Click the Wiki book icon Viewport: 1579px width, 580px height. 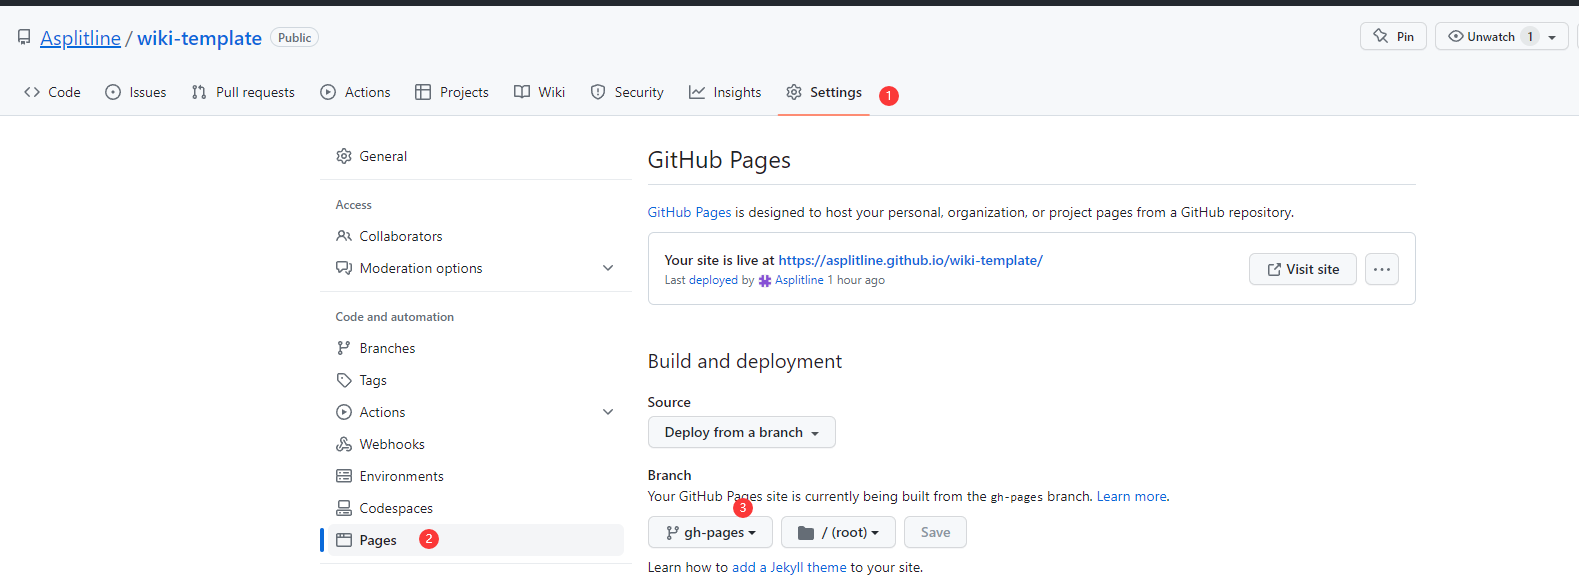[522, 92]
